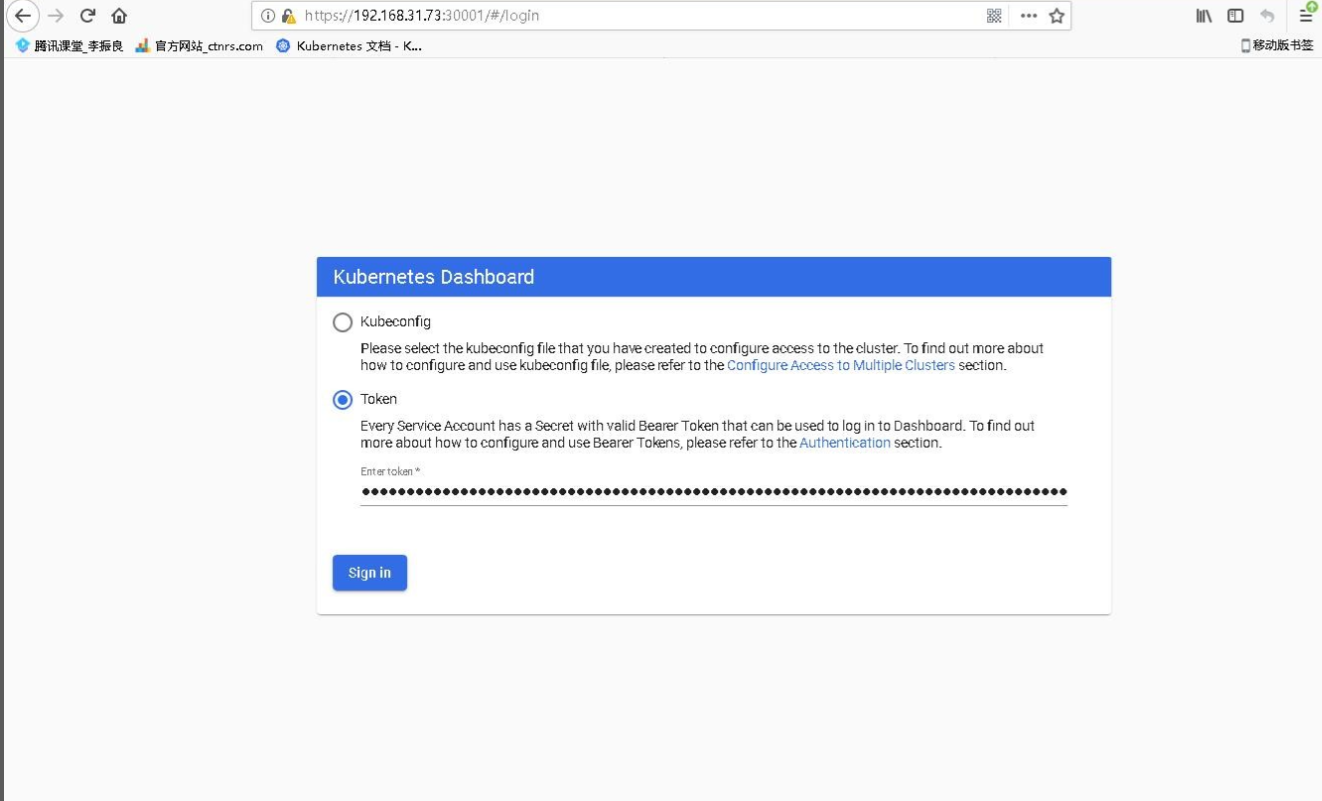Screen dimensions: 1322x801
Task: Toggle the browser sidebar view
Action: click(1235, 16)
